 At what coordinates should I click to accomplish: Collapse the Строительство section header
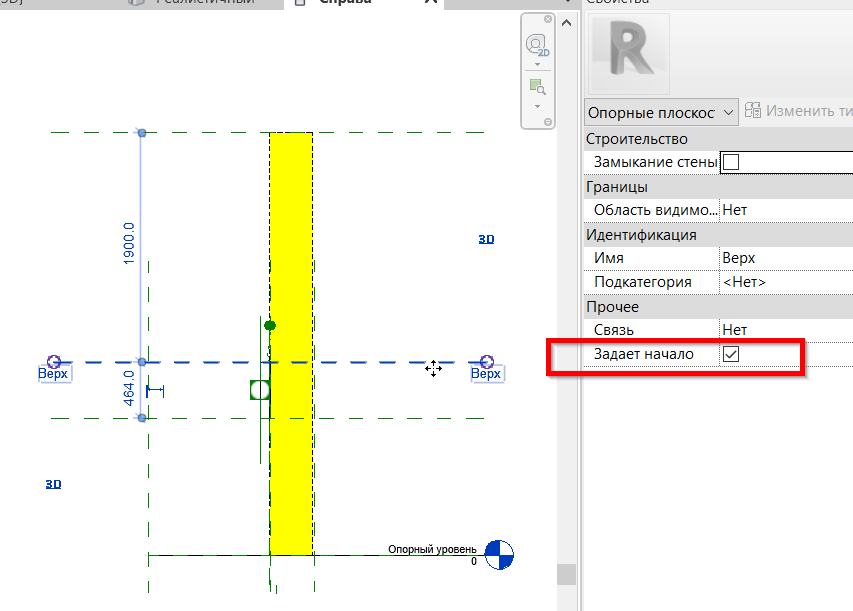(x=718, y=139)
